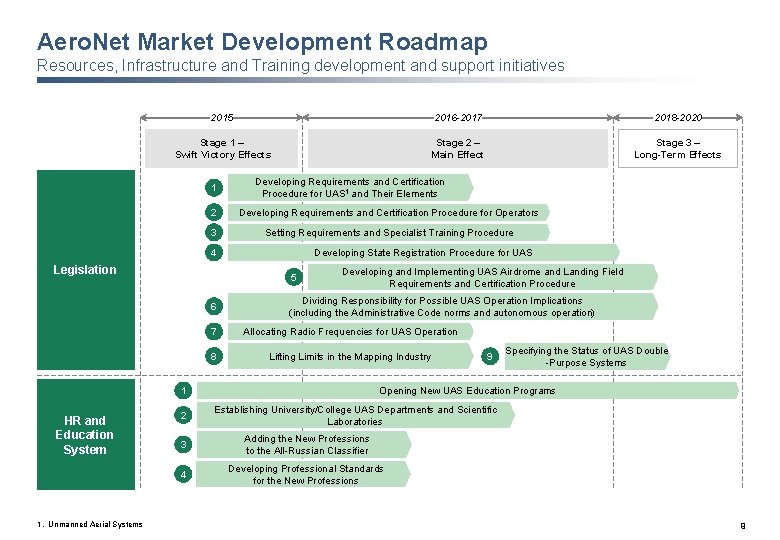The height and width of the screenshot is (540, 780).
Task: Select Developing Professional Standards bar
Action: pyautogui.click(x=303, y=474)
